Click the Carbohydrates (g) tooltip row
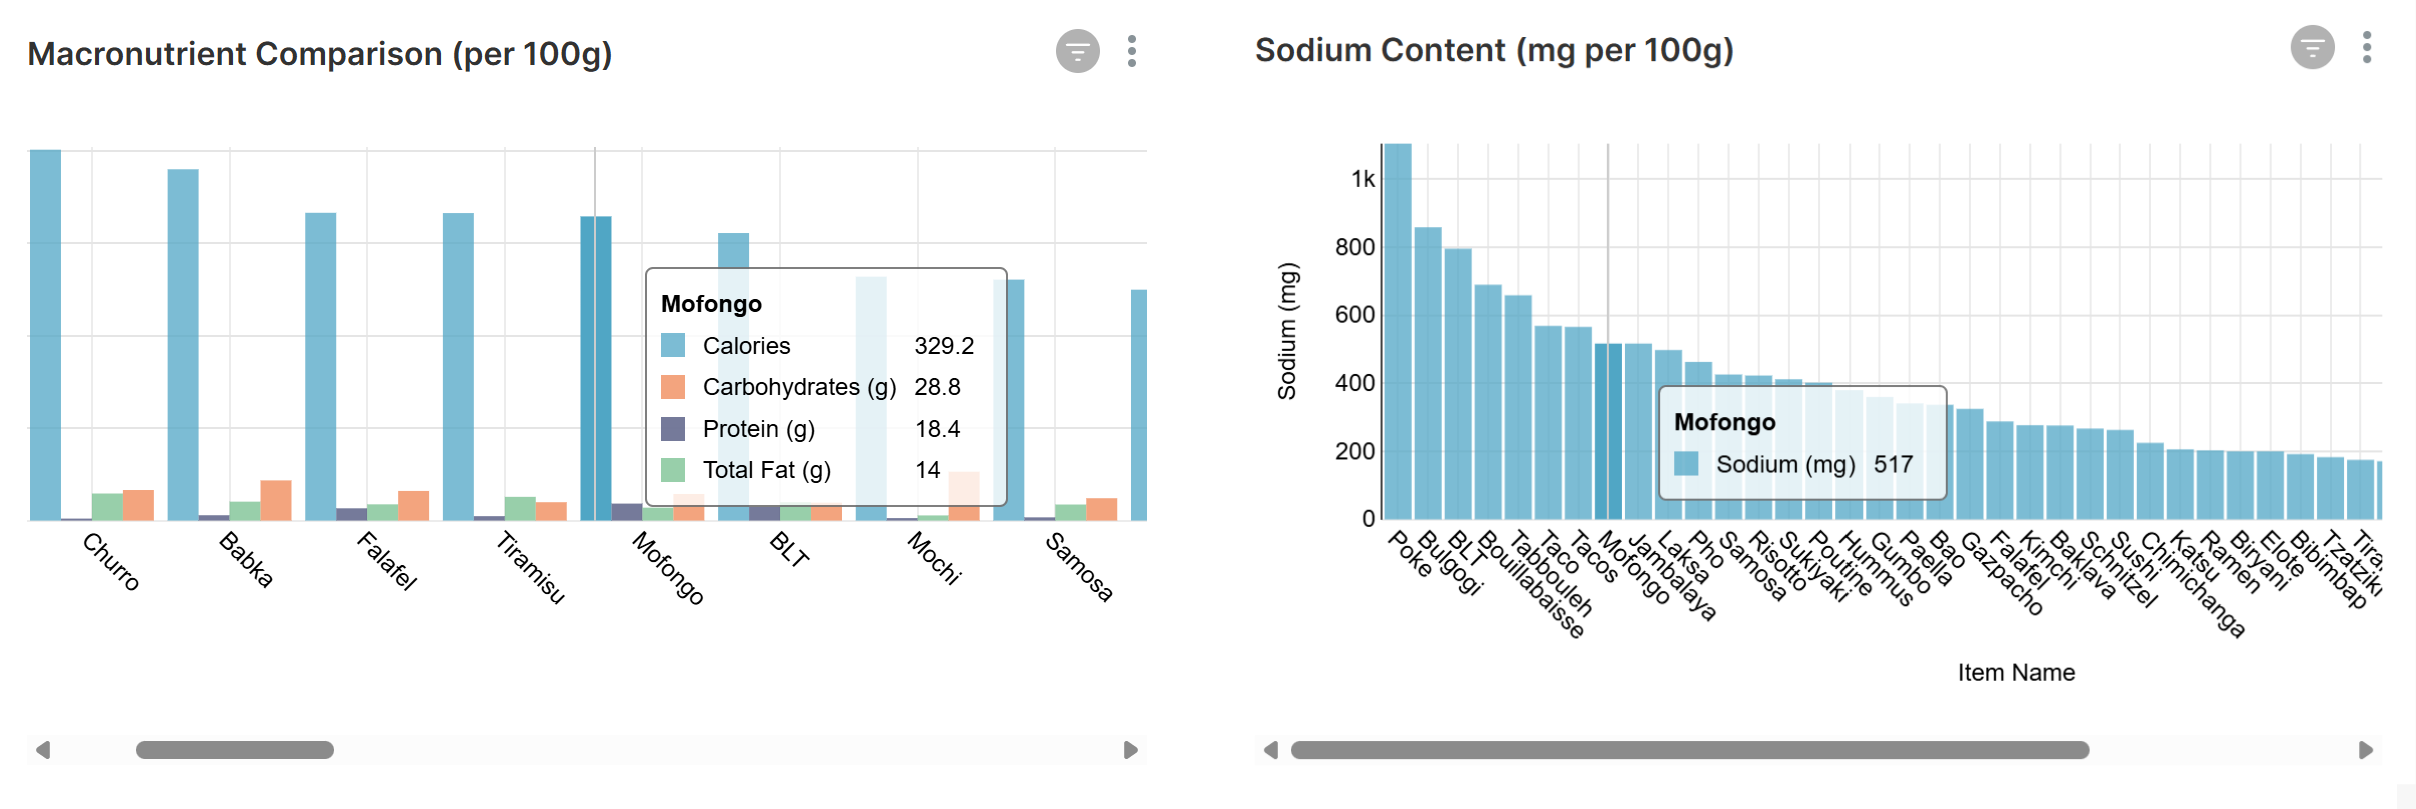2416x809 pixels. (800, 387)
